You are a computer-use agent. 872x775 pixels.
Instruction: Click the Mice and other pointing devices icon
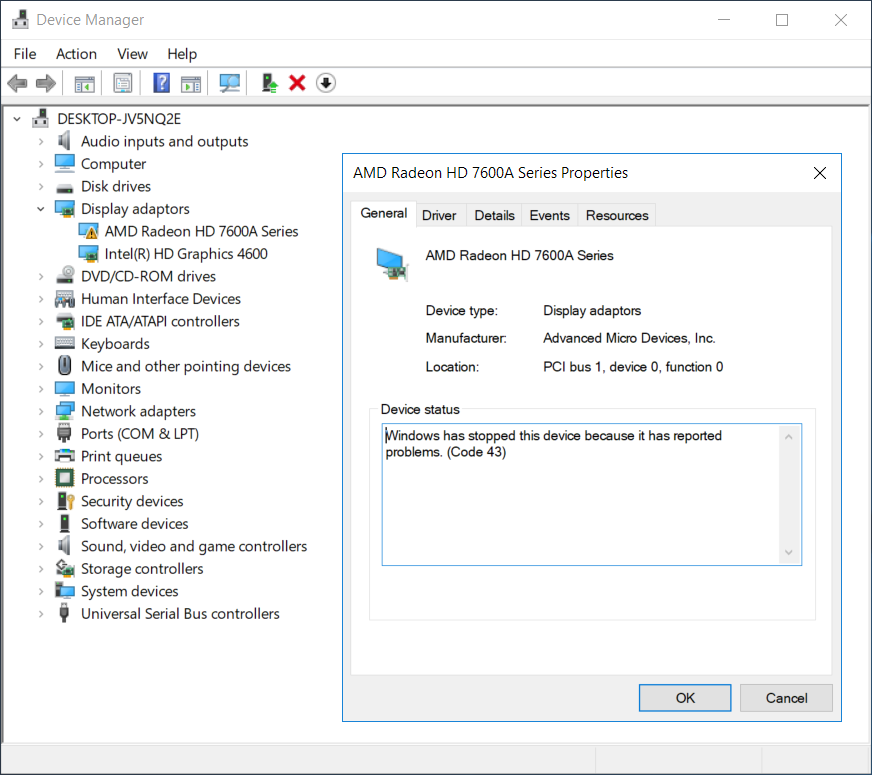point(65,366)
